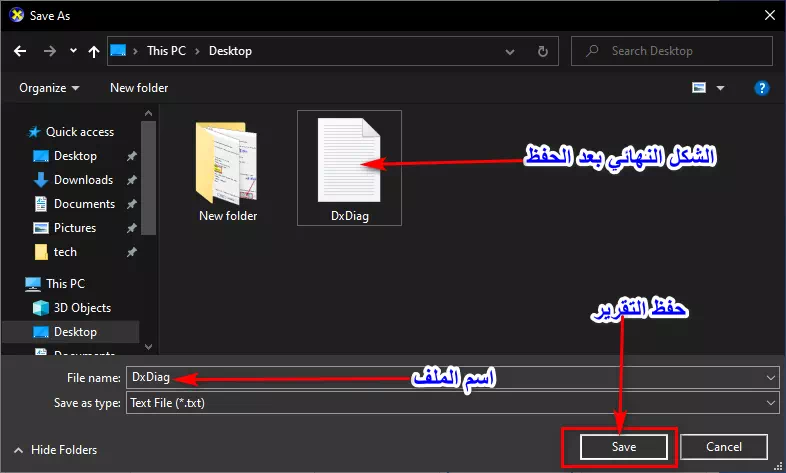Image resolution: width=786 pixels, height=473 pixels.
Task: Click the Back navigation arrow
Action: coord(21,50)
